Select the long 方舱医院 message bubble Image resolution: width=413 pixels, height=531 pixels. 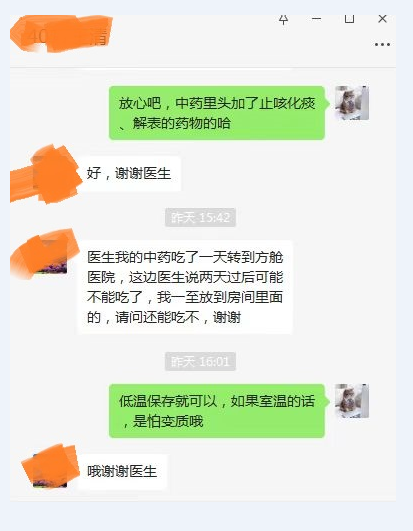(x=185, y=287)
